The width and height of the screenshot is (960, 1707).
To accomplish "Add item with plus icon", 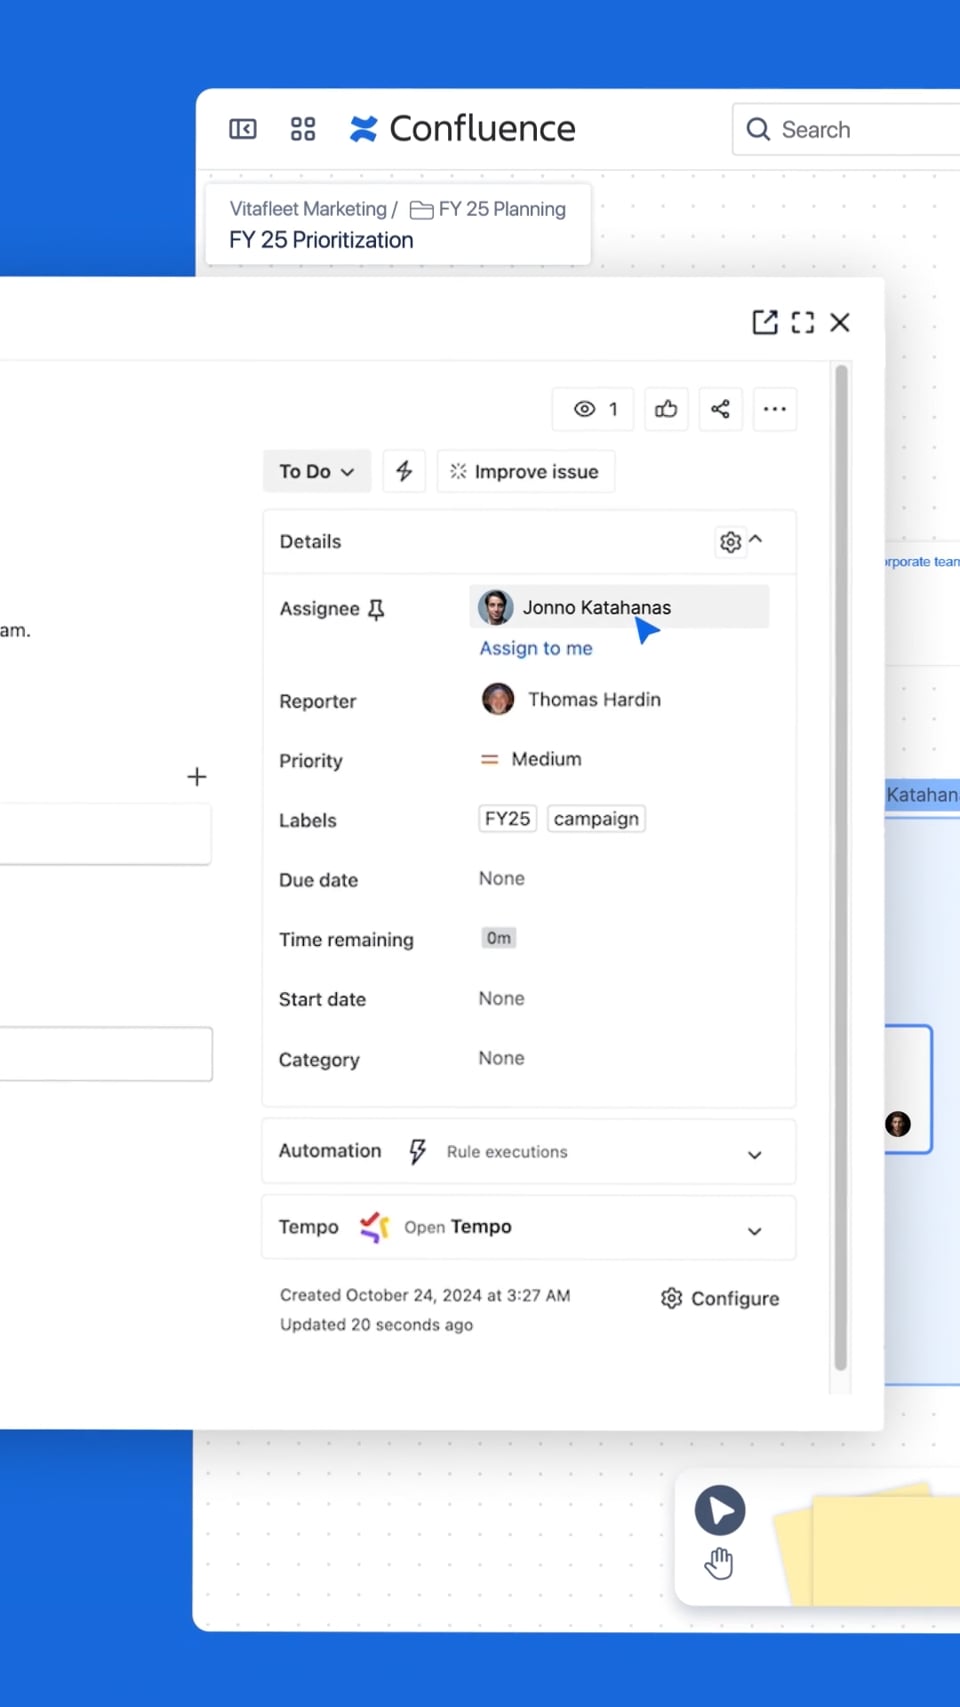I will (x=197, y=777).
